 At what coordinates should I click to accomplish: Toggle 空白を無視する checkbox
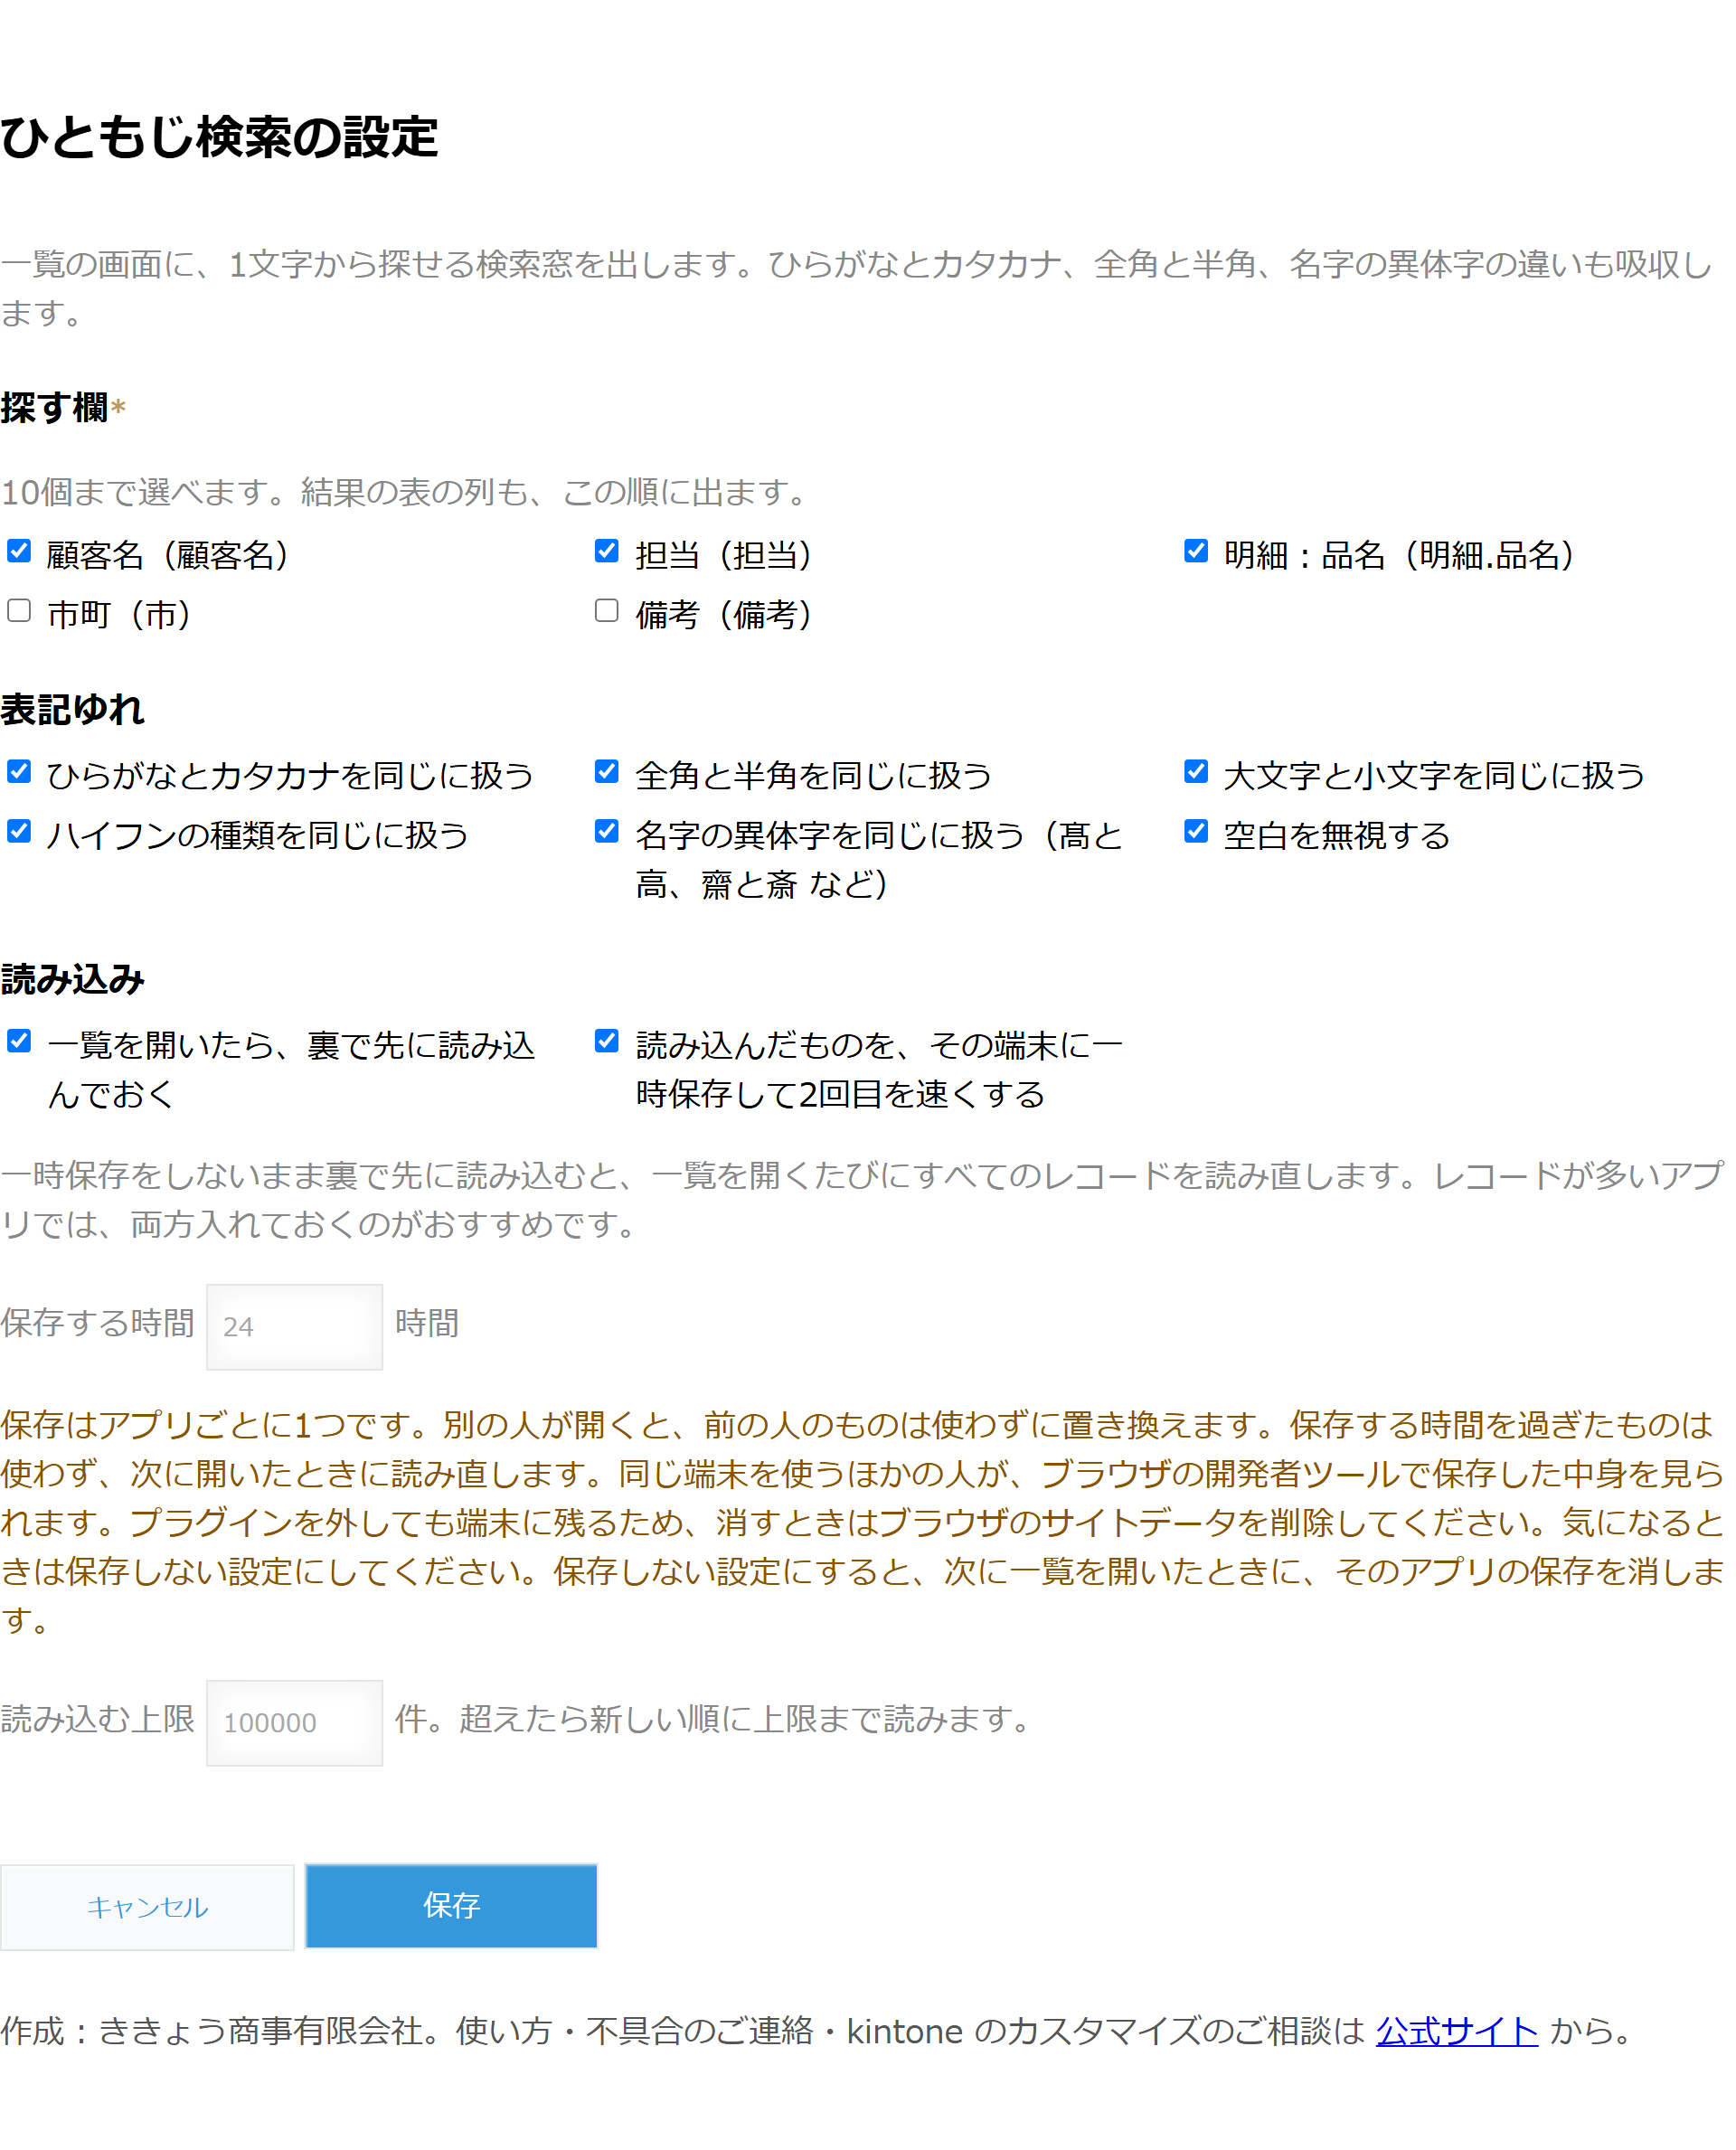(1195, 831)
